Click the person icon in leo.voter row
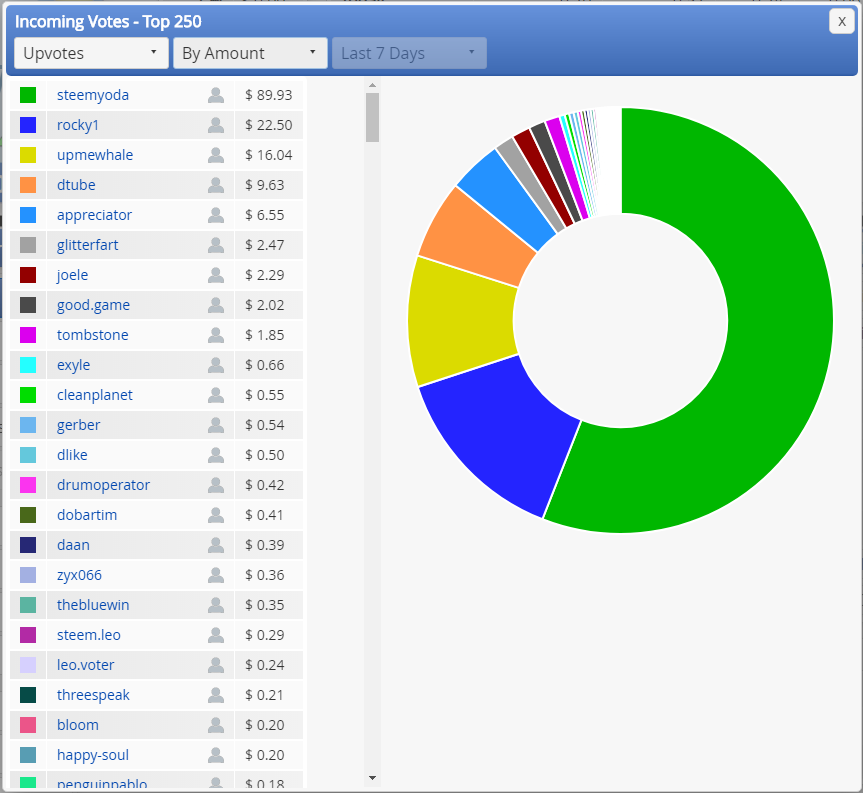The height and width of the screenshot is (793, 863). coord(216,665)
